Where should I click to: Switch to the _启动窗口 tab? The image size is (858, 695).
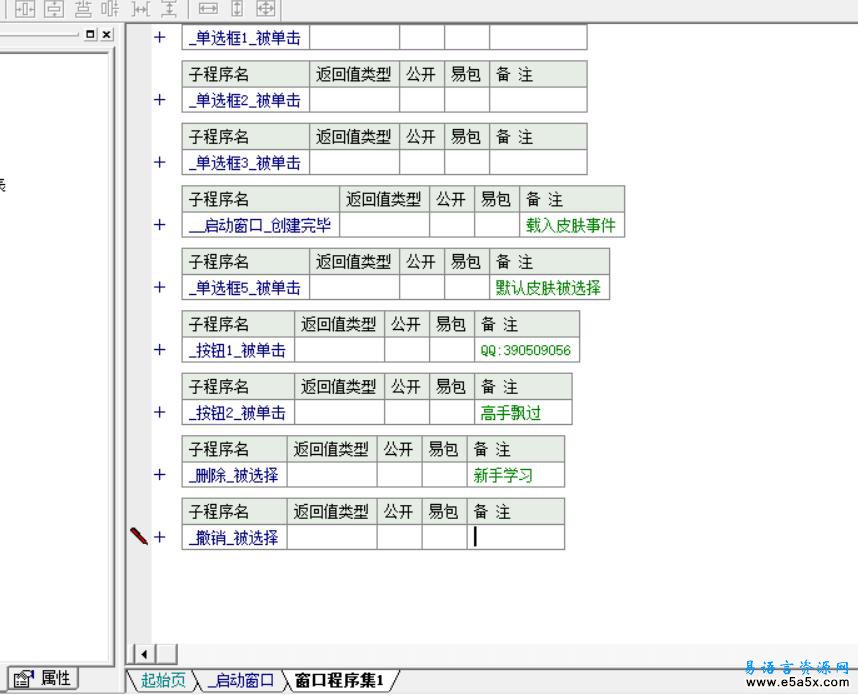241,680
